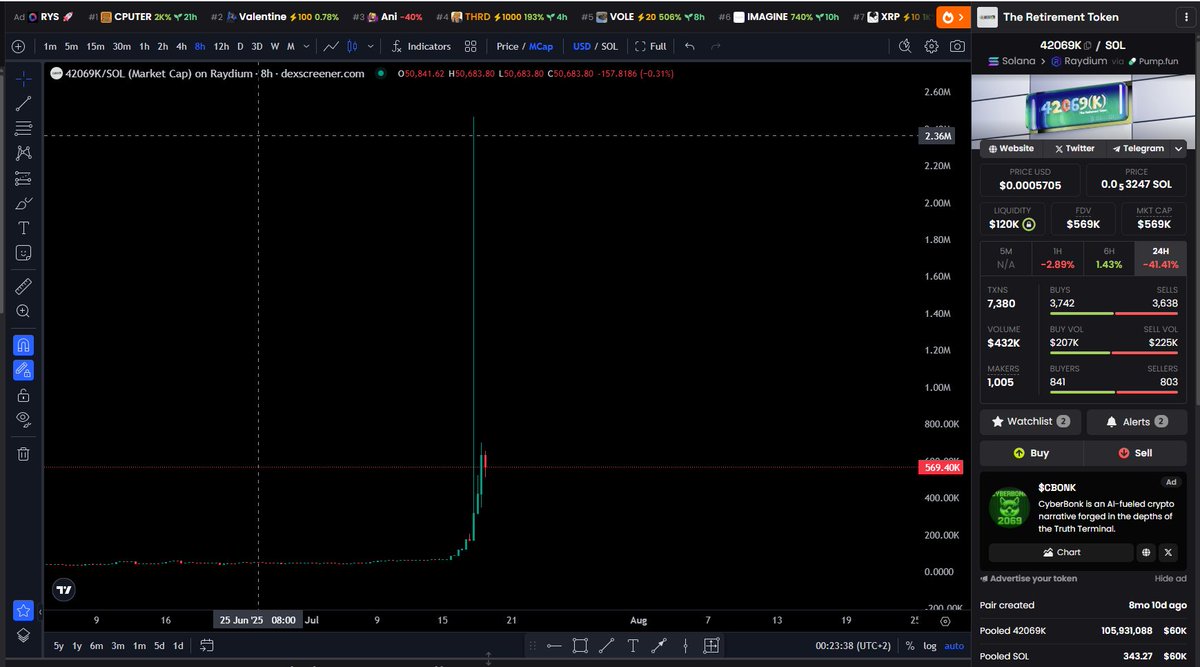Open favorites star toolbar button
Image resolution: width=1200 pixels, height=667 pixels.
24,609
